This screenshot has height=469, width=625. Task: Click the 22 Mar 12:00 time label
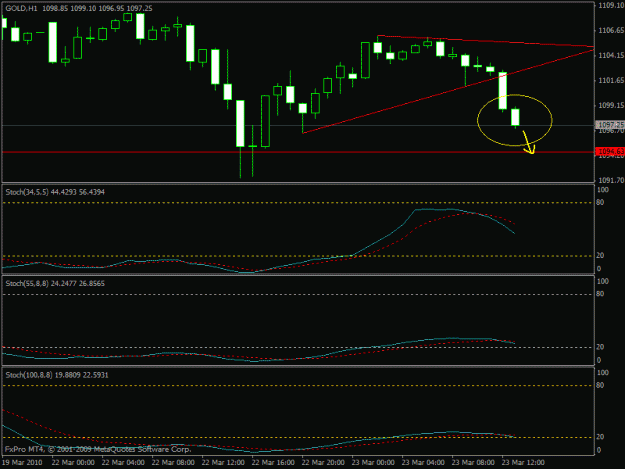223,462
